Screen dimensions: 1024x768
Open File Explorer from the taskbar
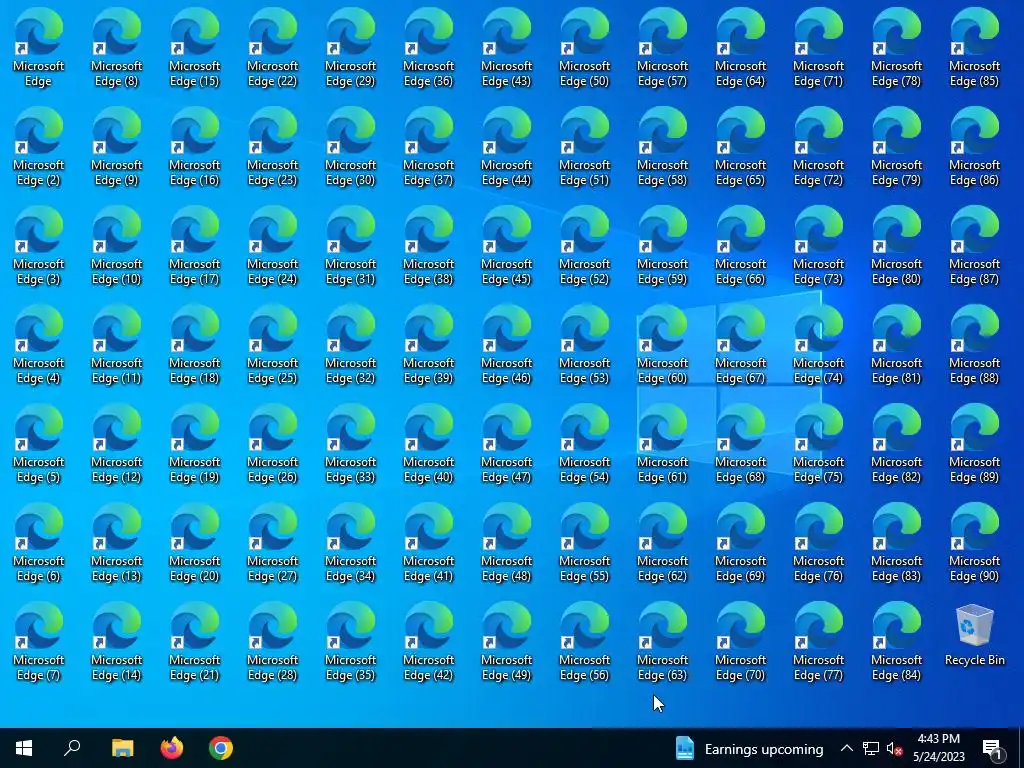(122, 748)
